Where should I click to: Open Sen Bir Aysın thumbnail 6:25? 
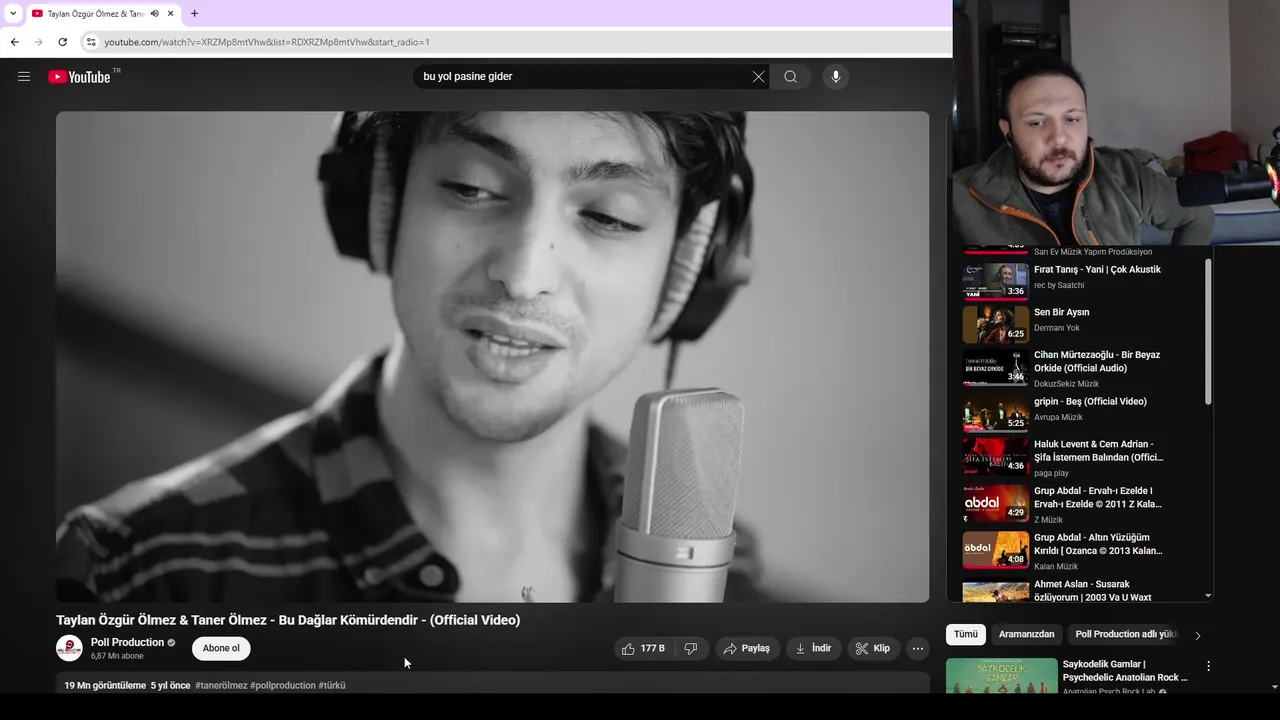click(x=995, y=324)
